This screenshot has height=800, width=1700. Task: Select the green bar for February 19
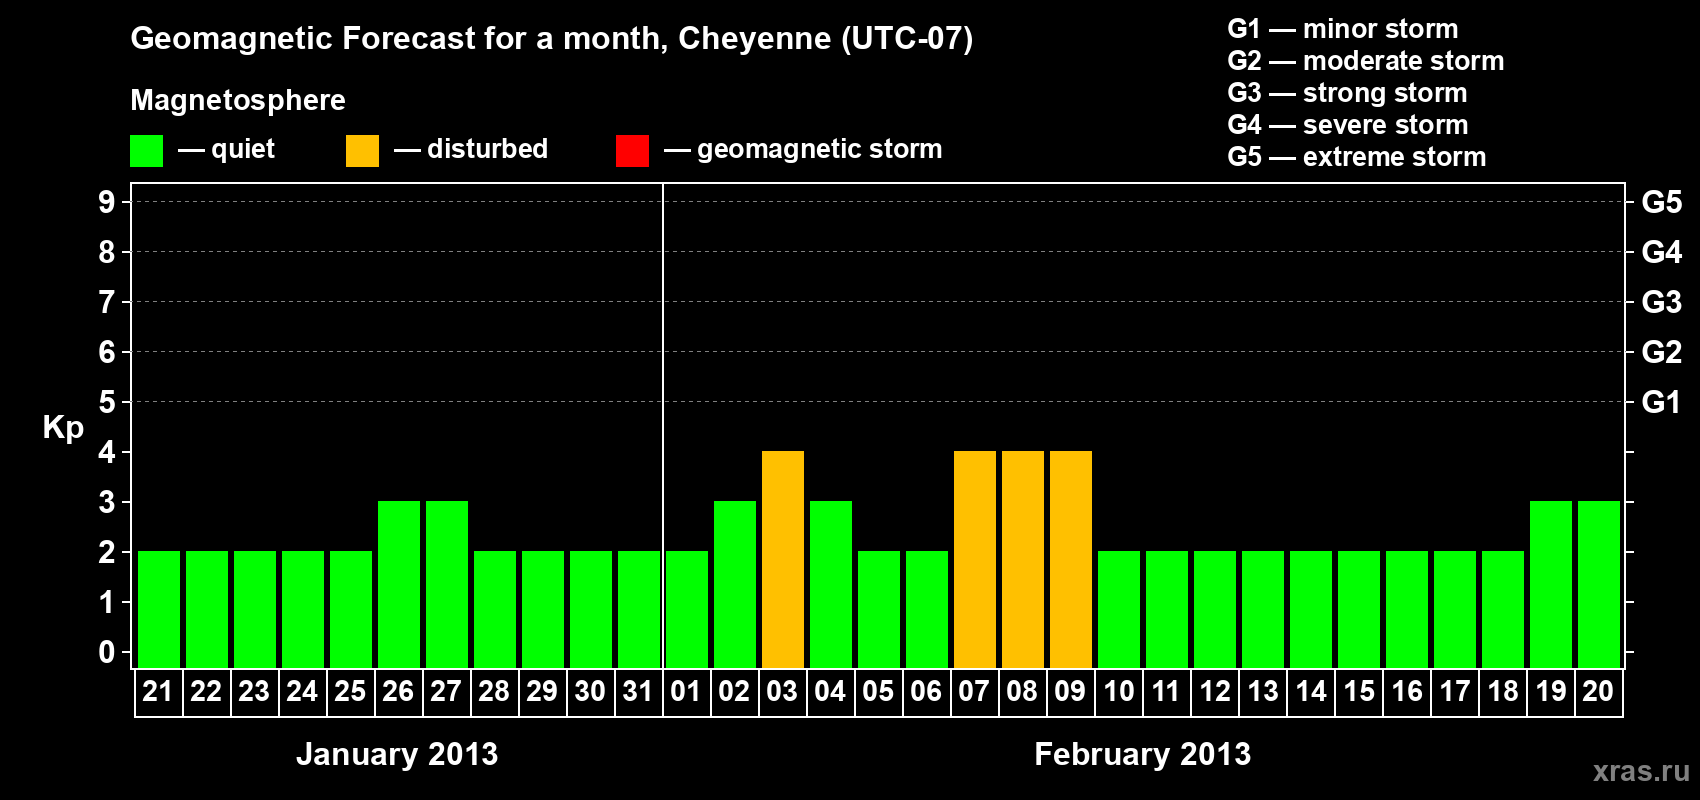(x=1551, y=585)
